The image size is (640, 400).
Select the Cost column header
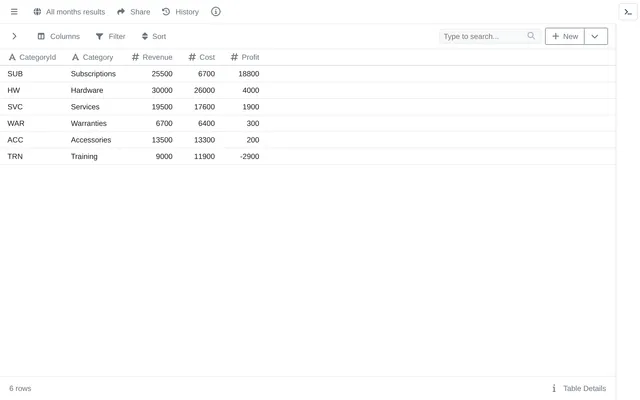(x=207, y=57)
